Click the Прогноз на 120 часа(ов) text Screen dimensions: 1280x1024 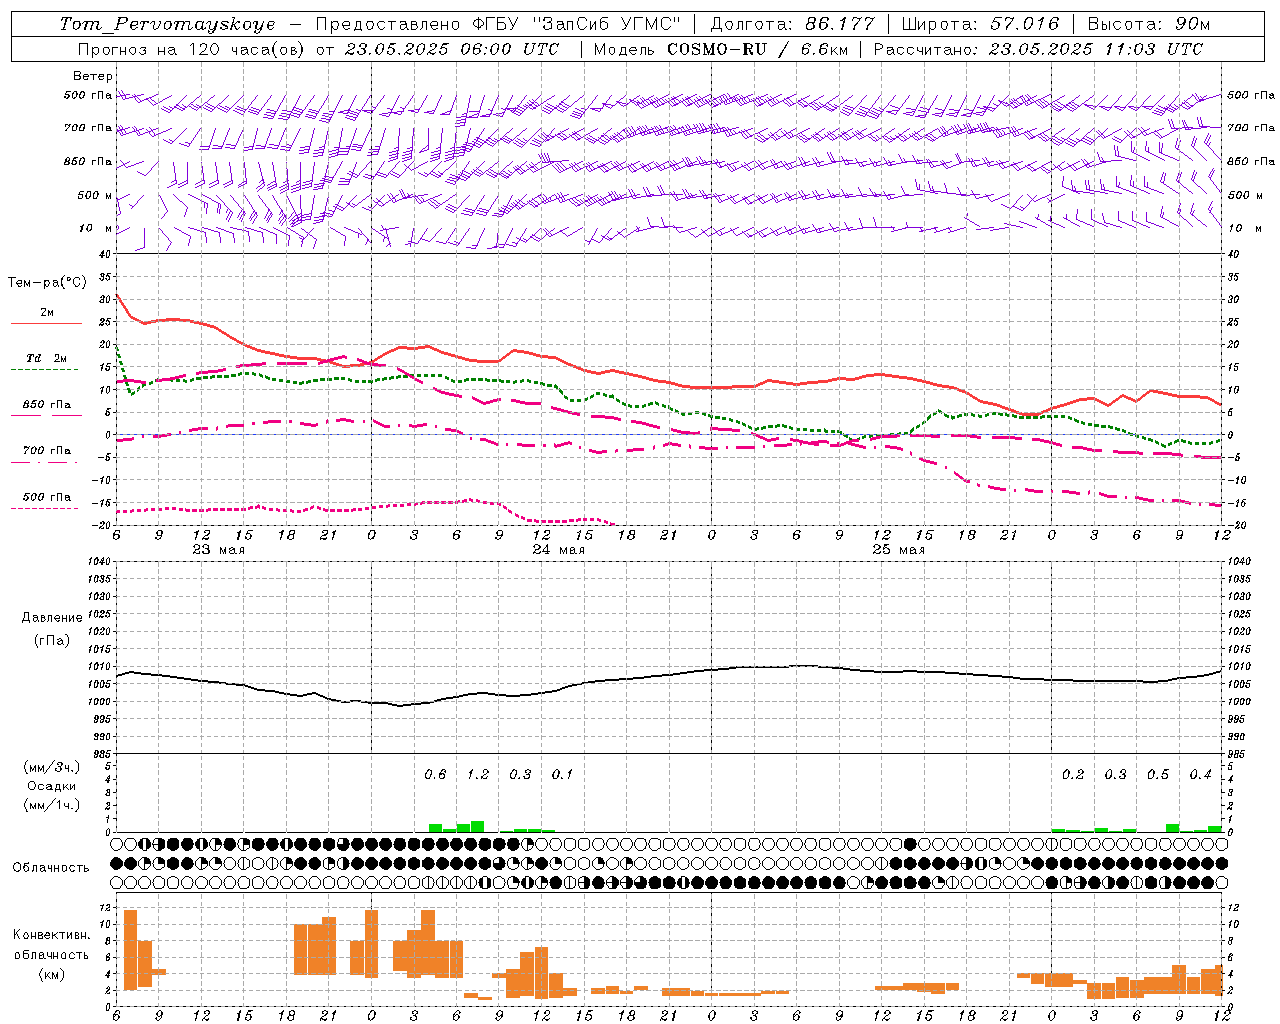[192, 49]
